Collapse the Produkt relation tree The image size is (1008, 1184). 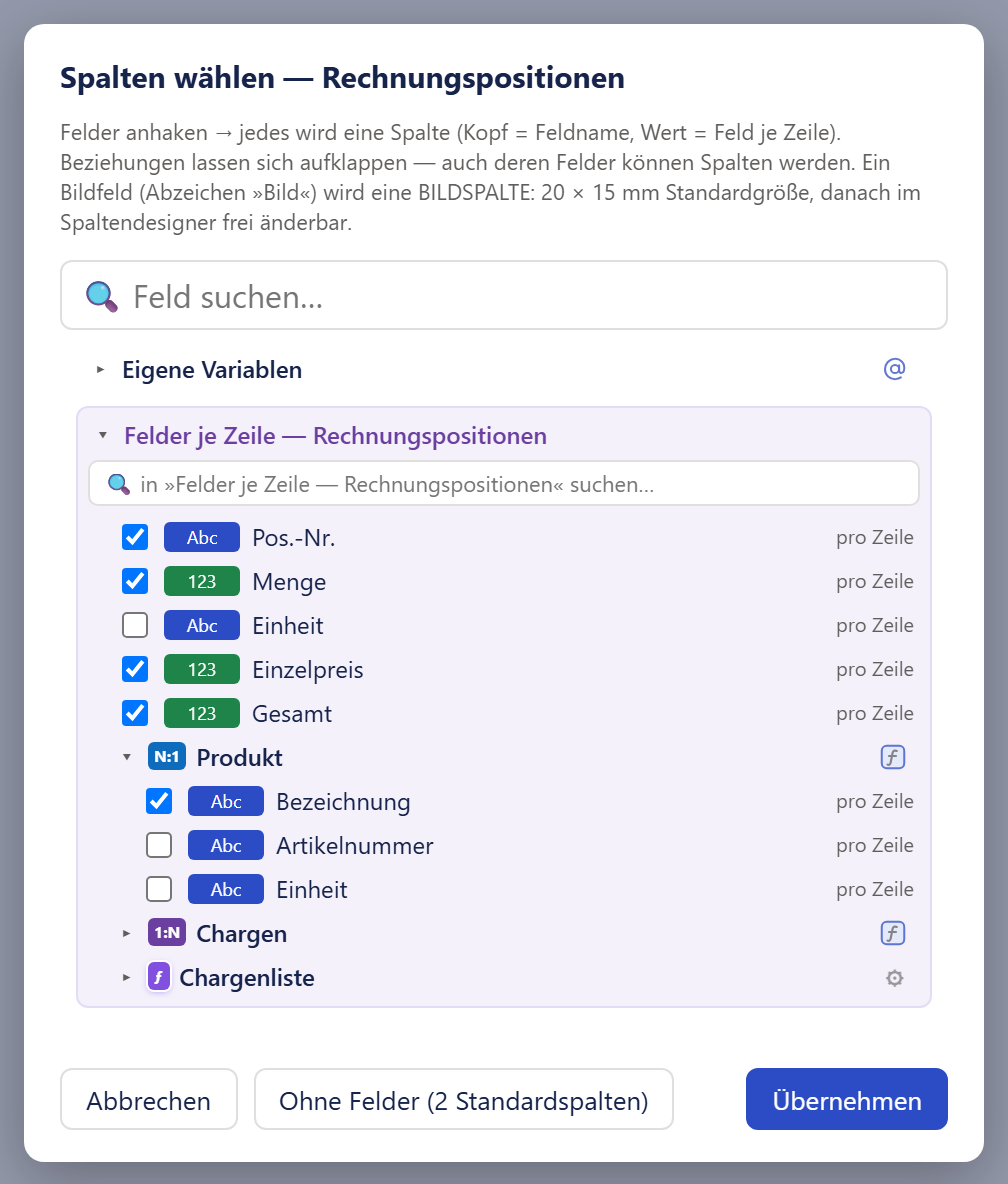tap(127, 757)
